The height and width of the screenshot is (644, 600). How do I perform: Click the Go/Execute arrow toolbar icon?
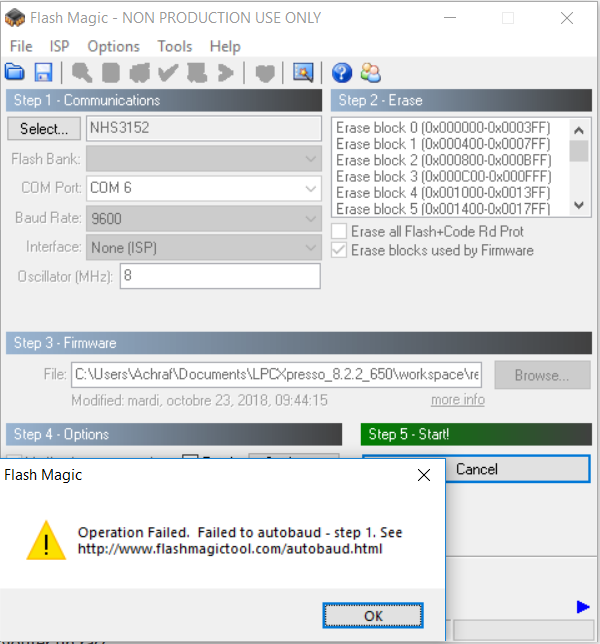pyautogui.click(x=225, y=73)
